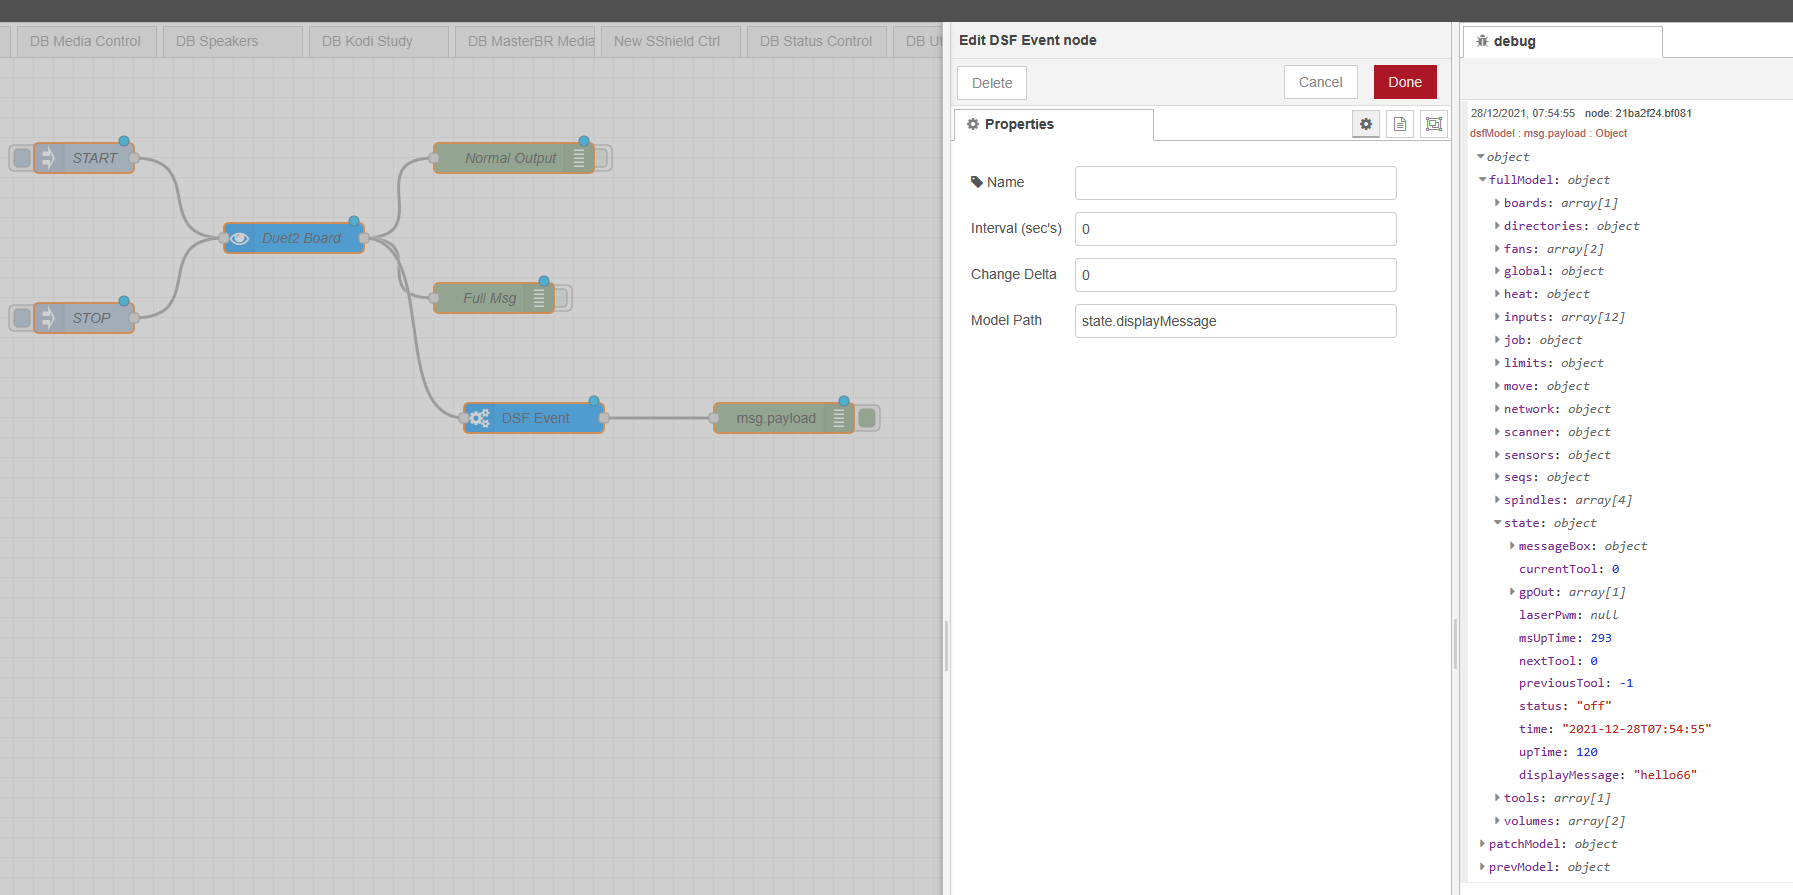Image resolution: width=1793 pixels, height=895 pixels.
Task: Click the START inject node arrow icon
Action: pyautogui.click(x=47, y=158)
